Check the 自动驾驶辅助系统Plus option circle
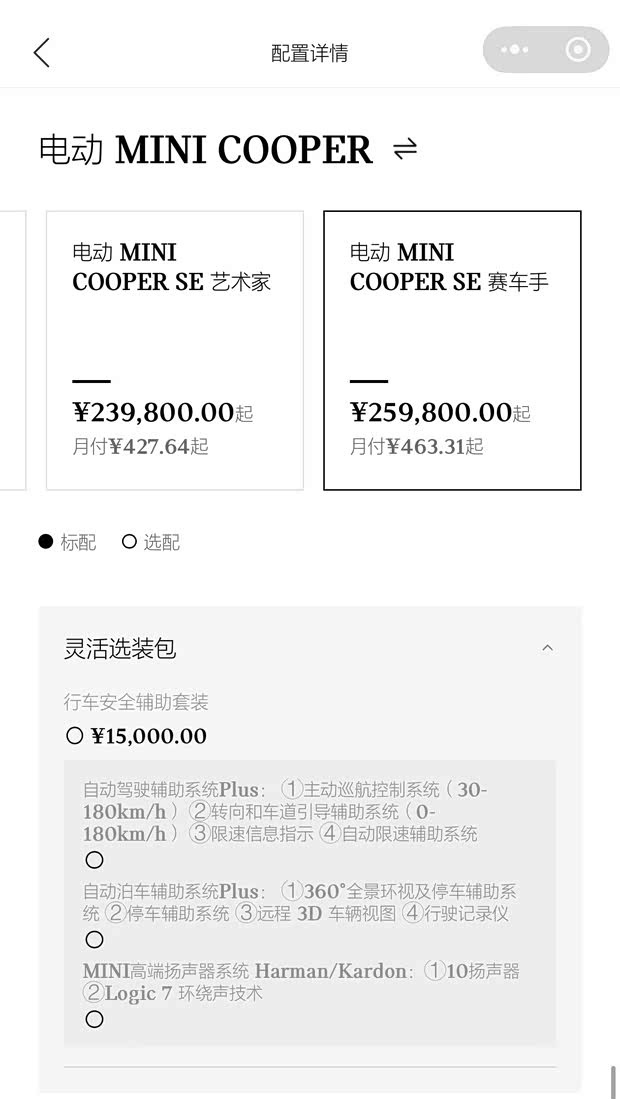Image resolution: width=620 pixels, height=1099 pixels. (95, 860)
